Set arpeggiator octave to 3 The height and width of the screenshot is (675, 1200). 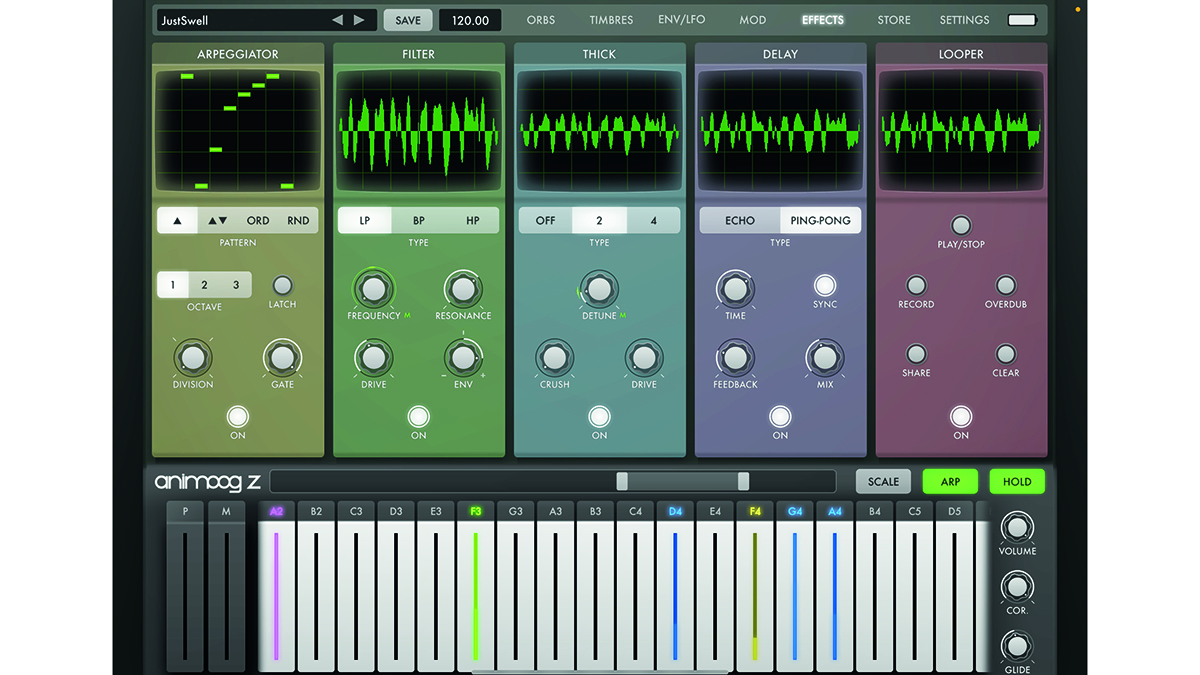(x=236, y=285)
